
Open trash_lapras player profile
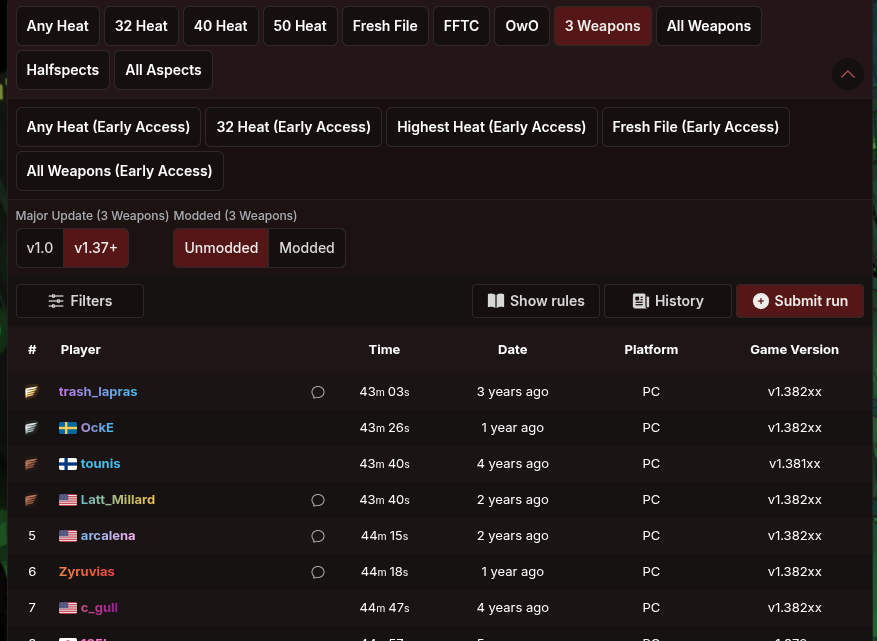coord(98,392)
